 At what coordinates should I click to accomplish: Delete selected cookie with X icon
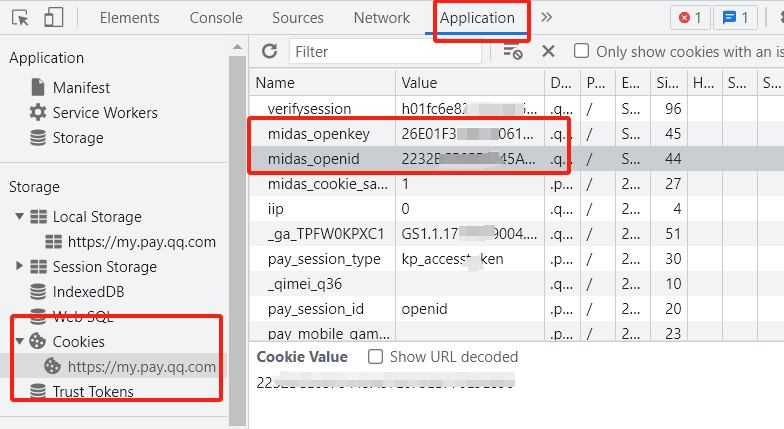[548, 51]
